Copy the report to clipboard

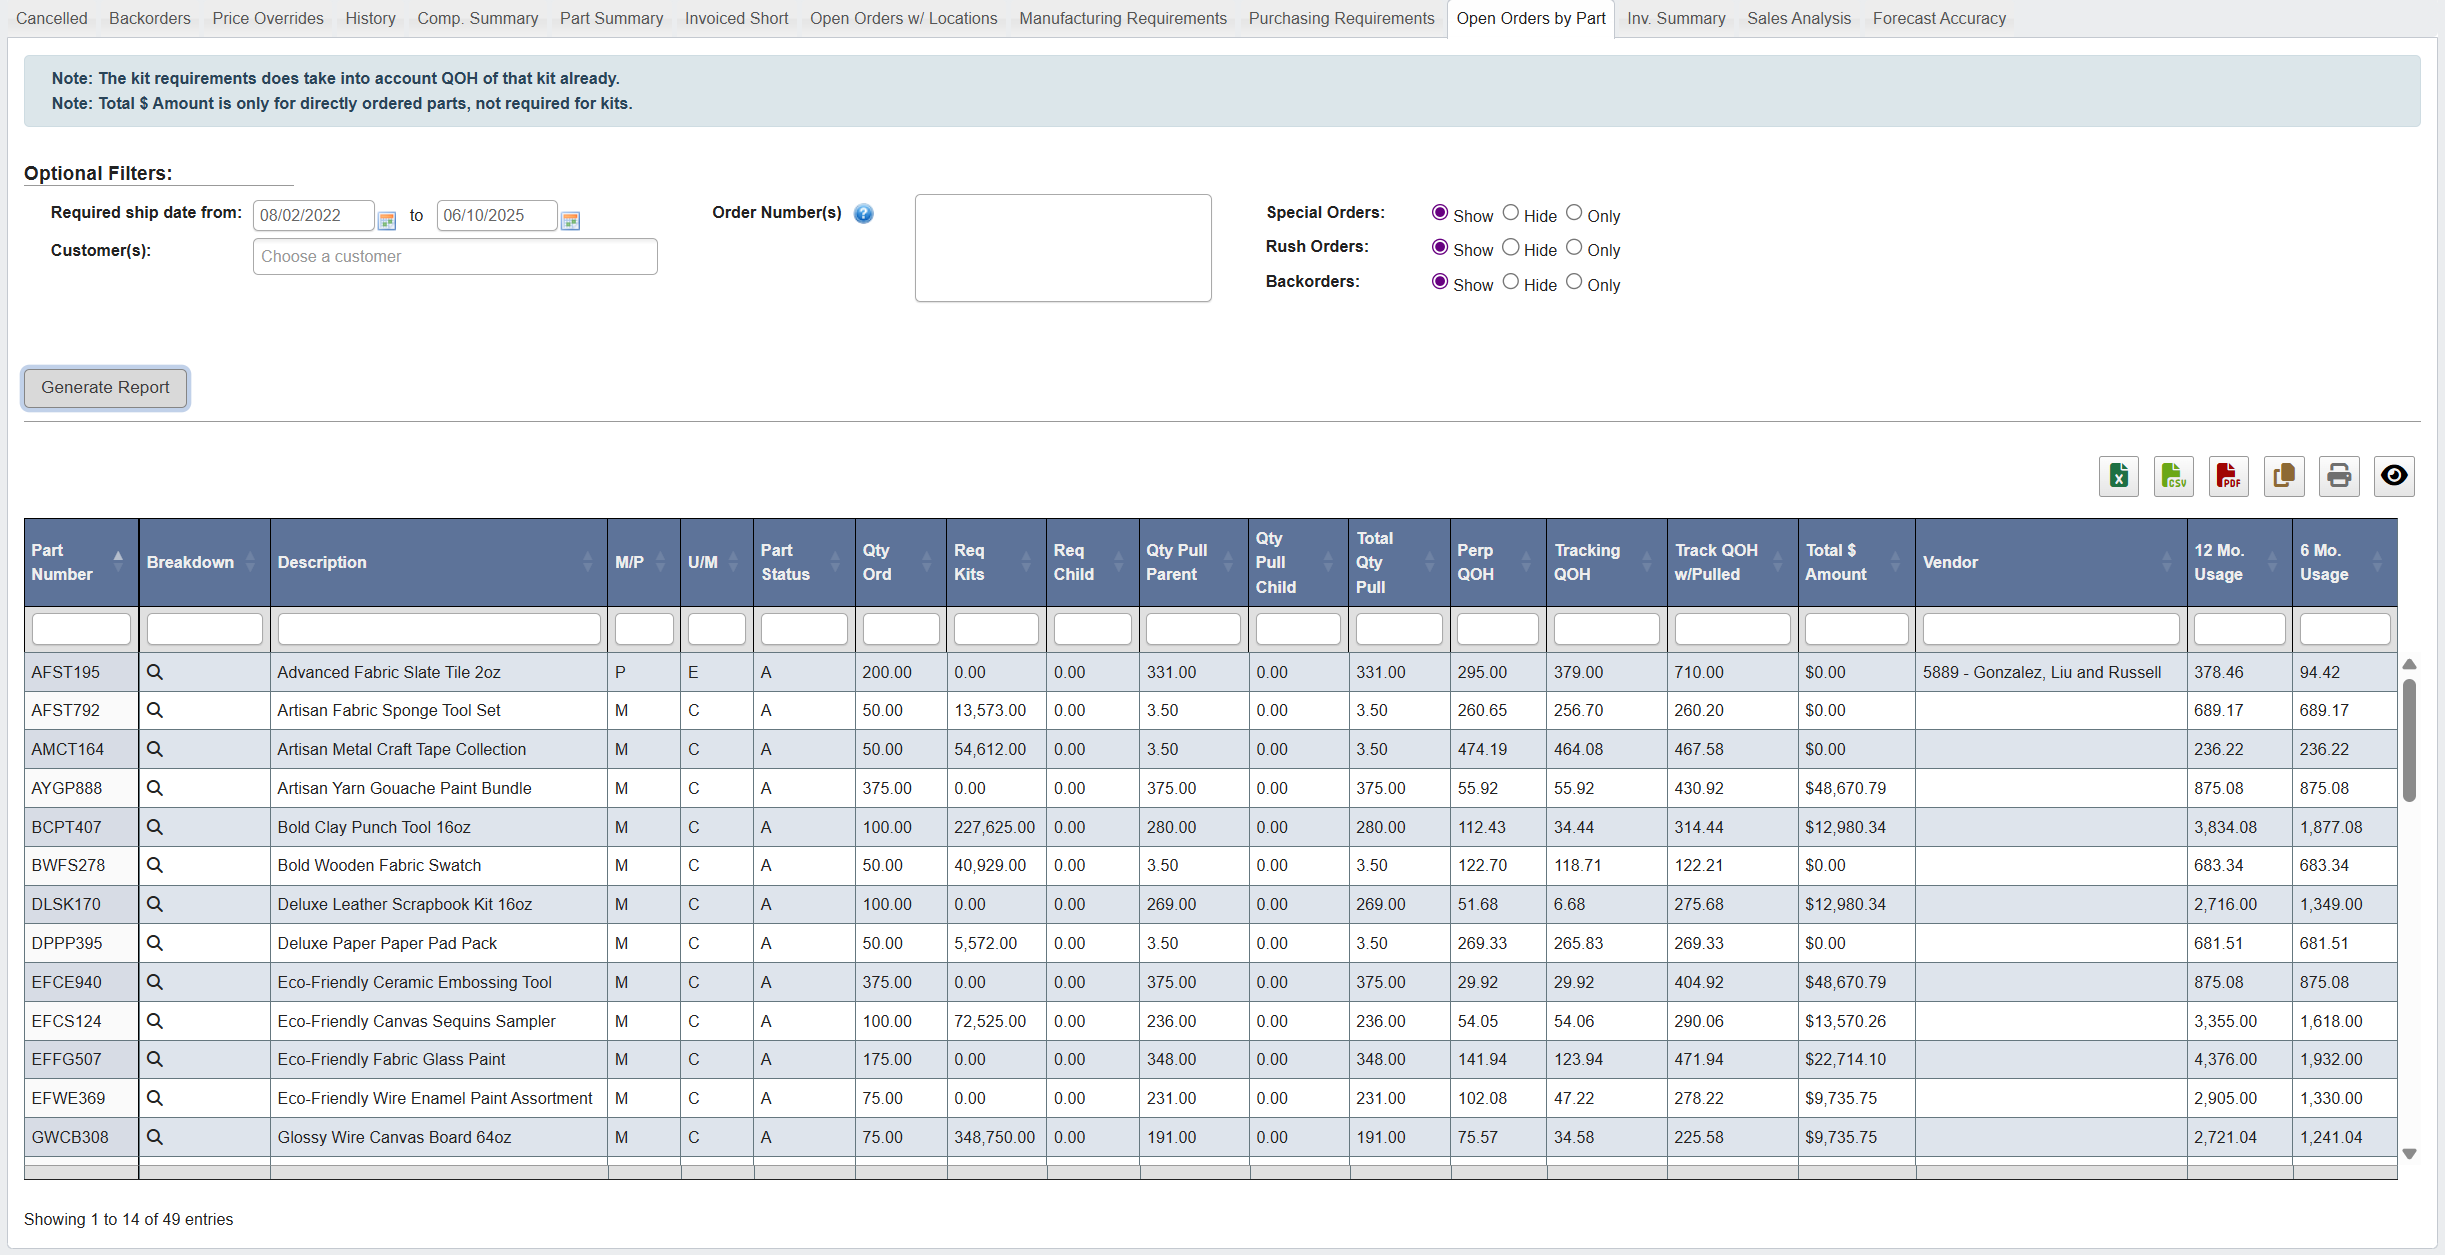[x=2283, y=477]
